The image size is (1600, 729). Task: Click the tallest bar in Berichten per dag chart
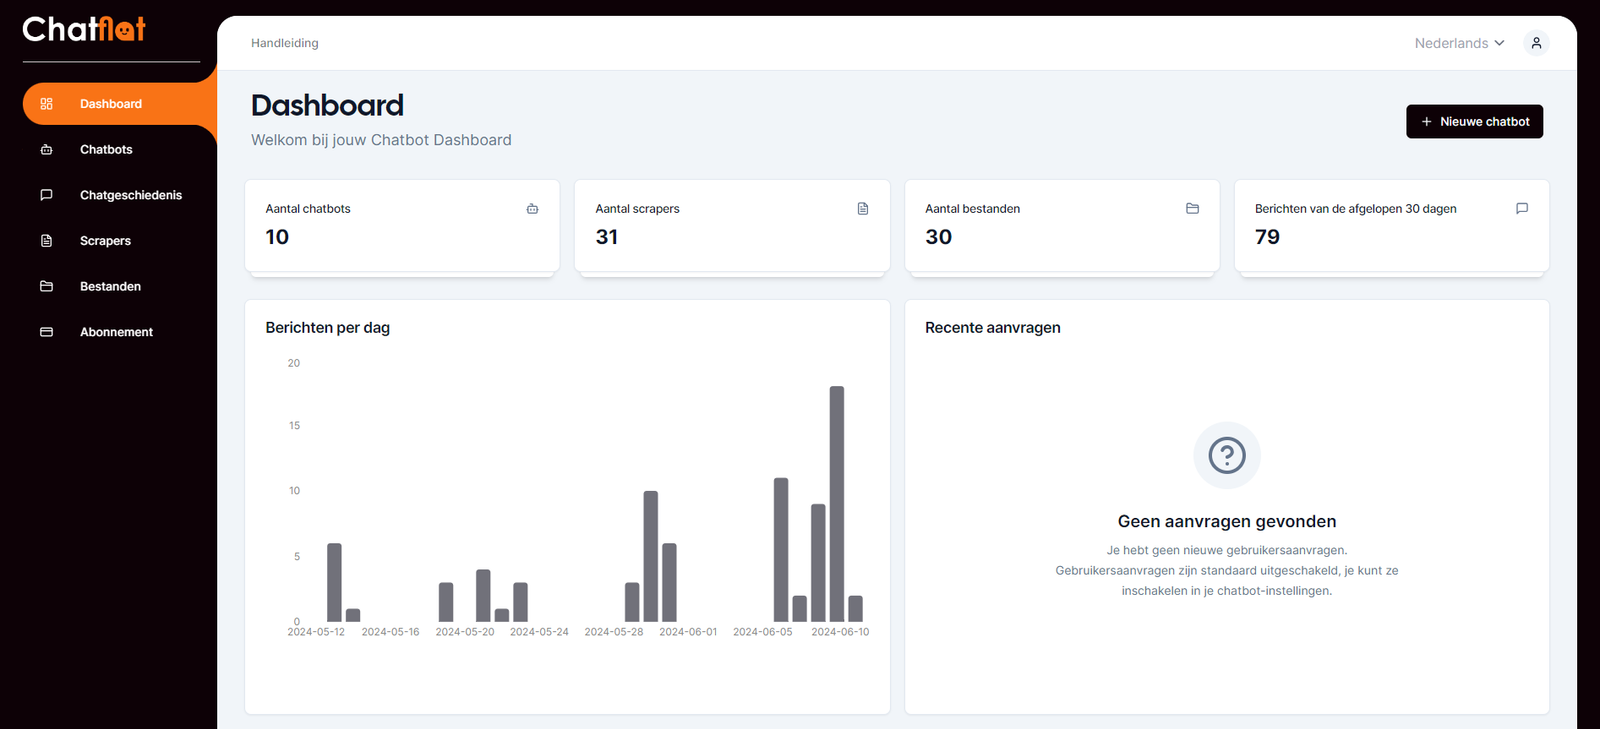coord(837,504)
